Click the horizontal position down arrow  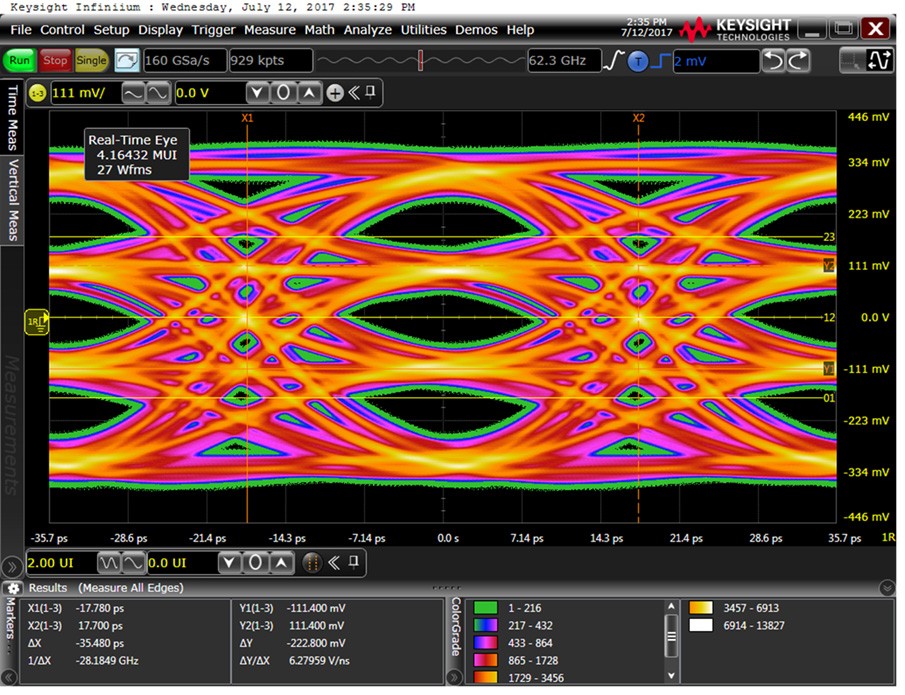[229, 563]
